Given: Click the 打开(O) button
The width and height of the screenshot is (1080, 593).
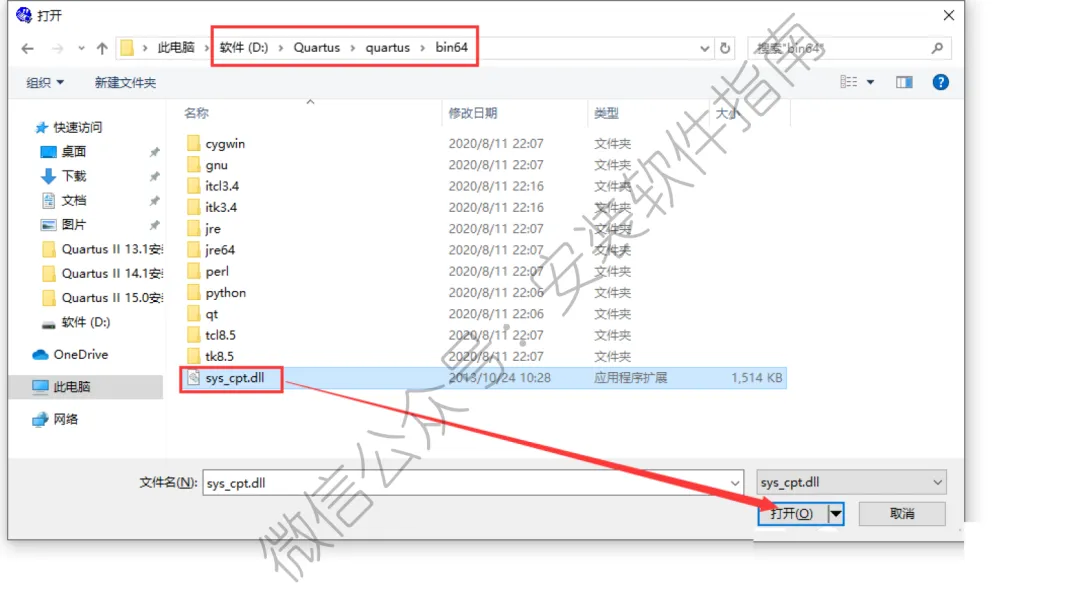Looking at the screenshot, I should [x=792, y=514].
